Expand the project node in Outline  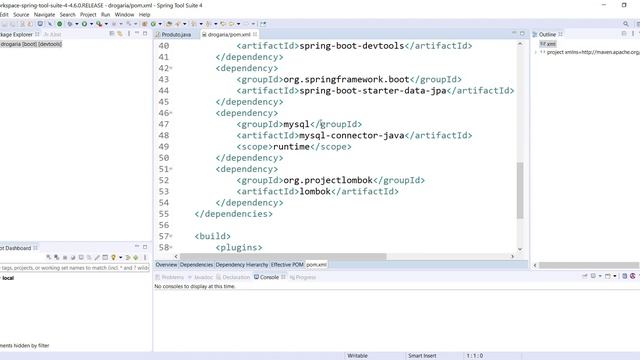(536, 52)
